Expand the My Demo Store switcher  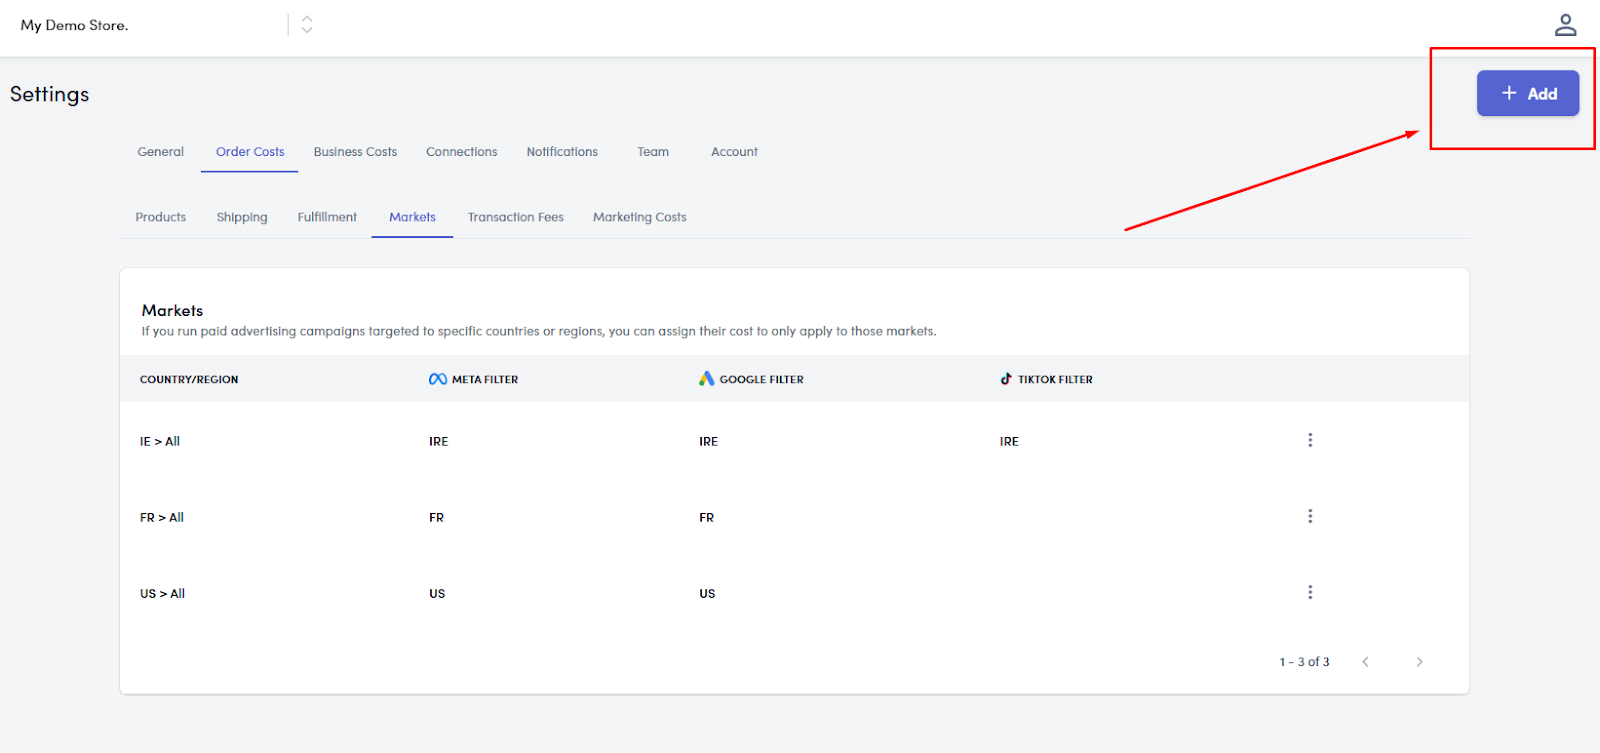[307, 25]
